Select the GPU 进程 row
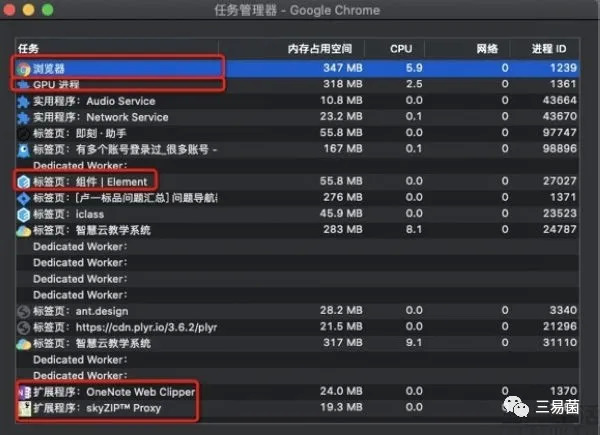This screenshot has height=435, width=600. click(297, 85)
